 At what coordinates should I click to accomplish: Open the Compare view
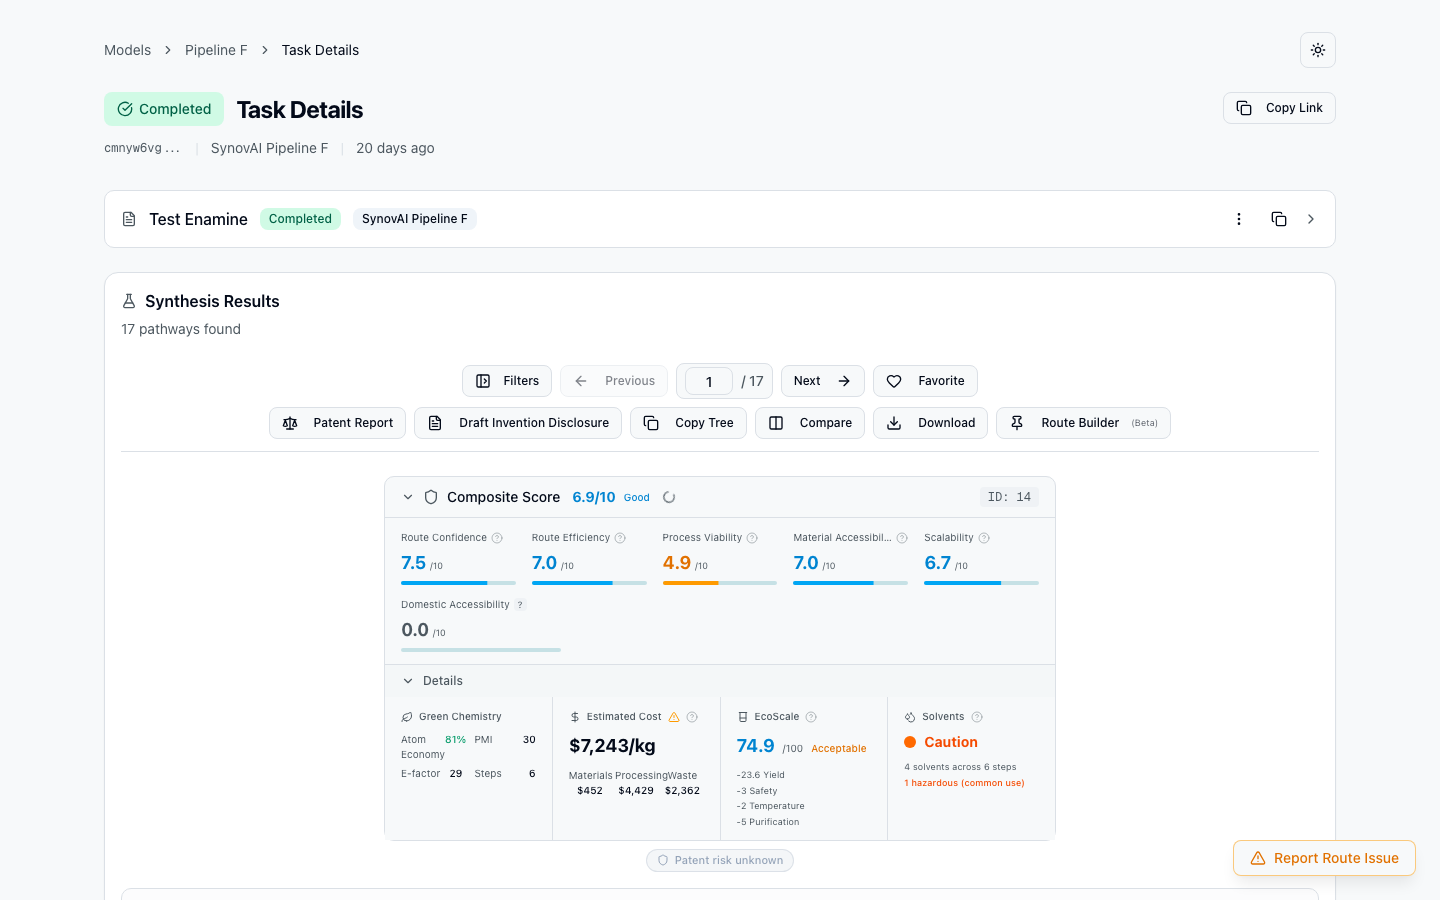pyautogui.click(x=810, y=423)
